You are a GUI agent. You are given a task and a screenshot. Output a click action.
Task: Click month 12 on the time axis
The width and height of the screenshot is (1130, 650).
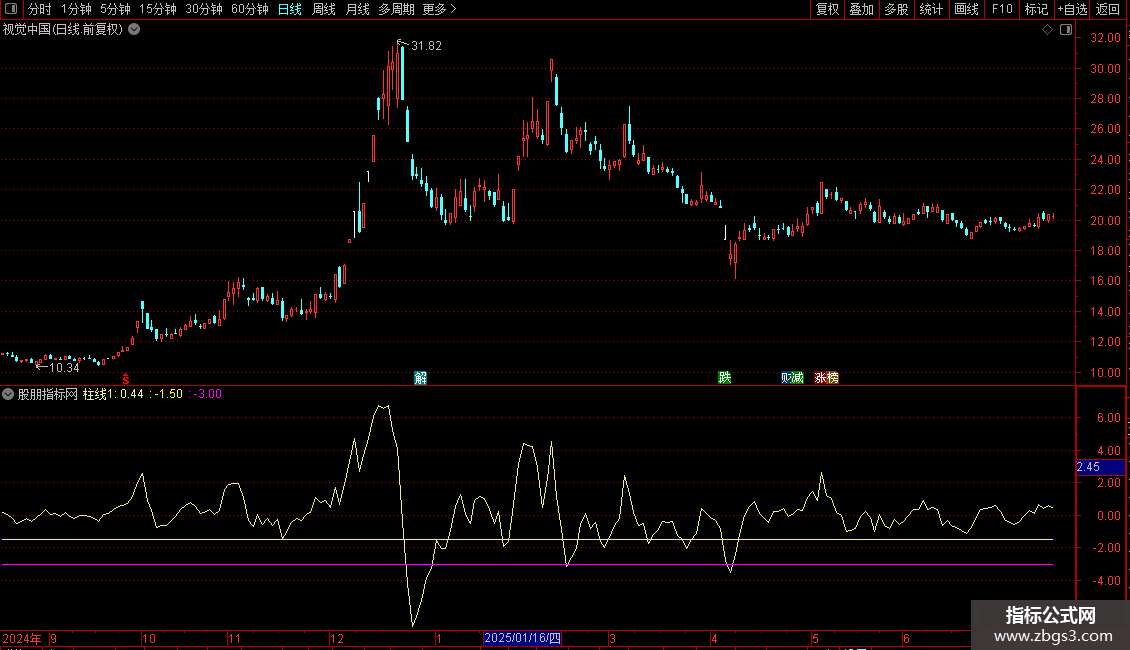(337, 638)
